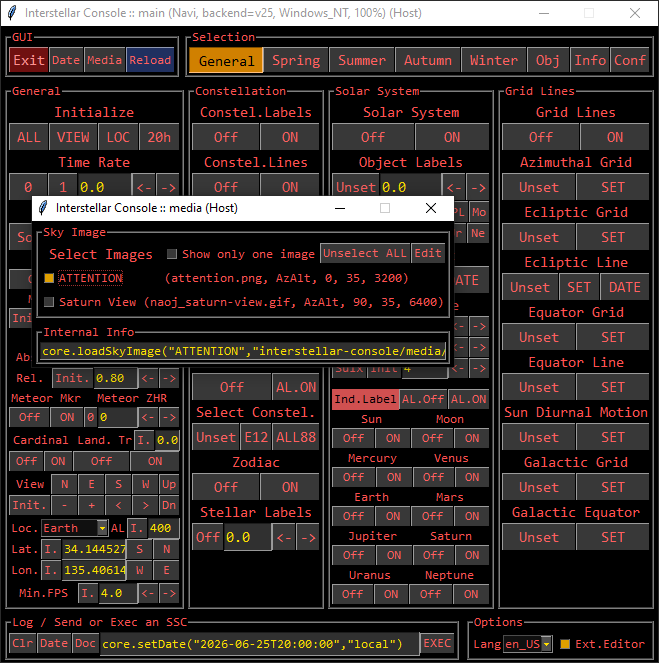Click the 20h initialize button
The image size is (659, 663).
click(x=159, y=137)
